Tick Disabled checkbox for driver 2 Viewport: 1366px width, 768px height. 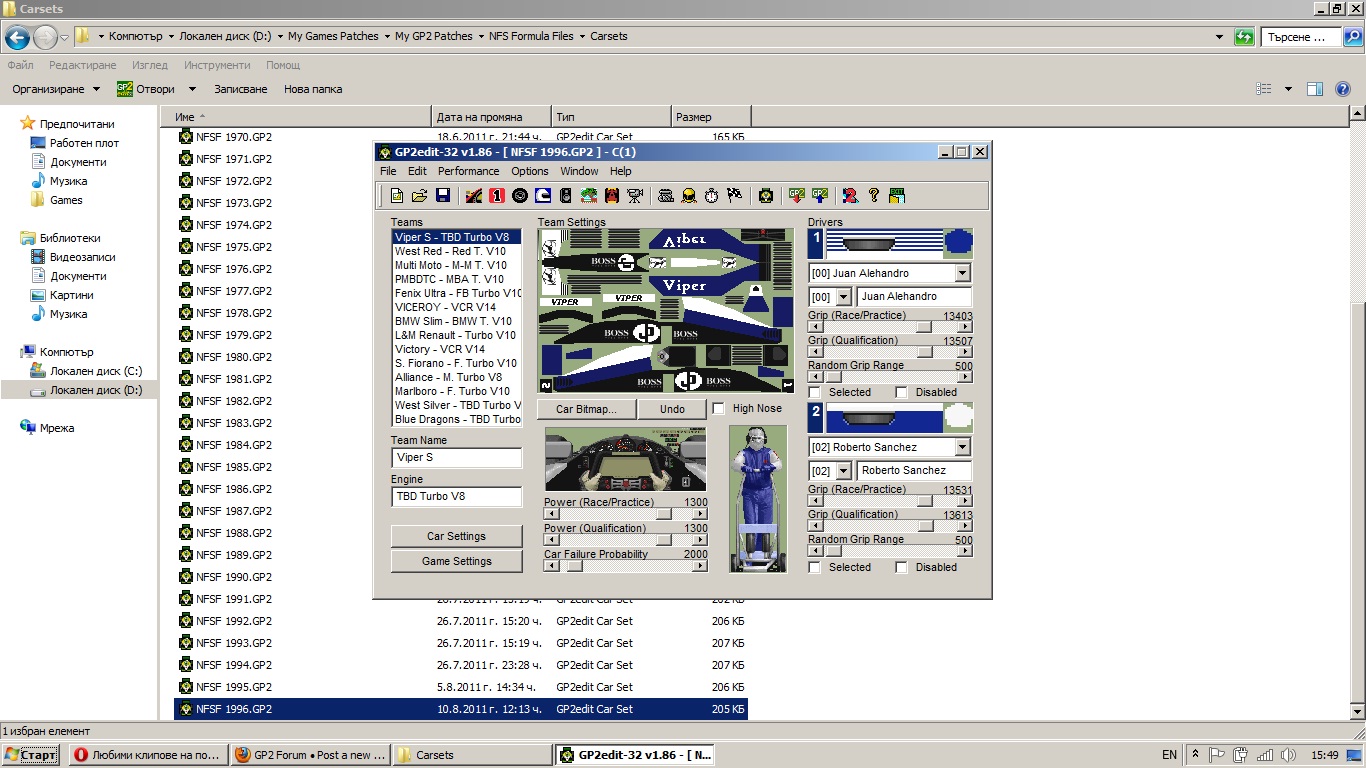pos(901,568)
